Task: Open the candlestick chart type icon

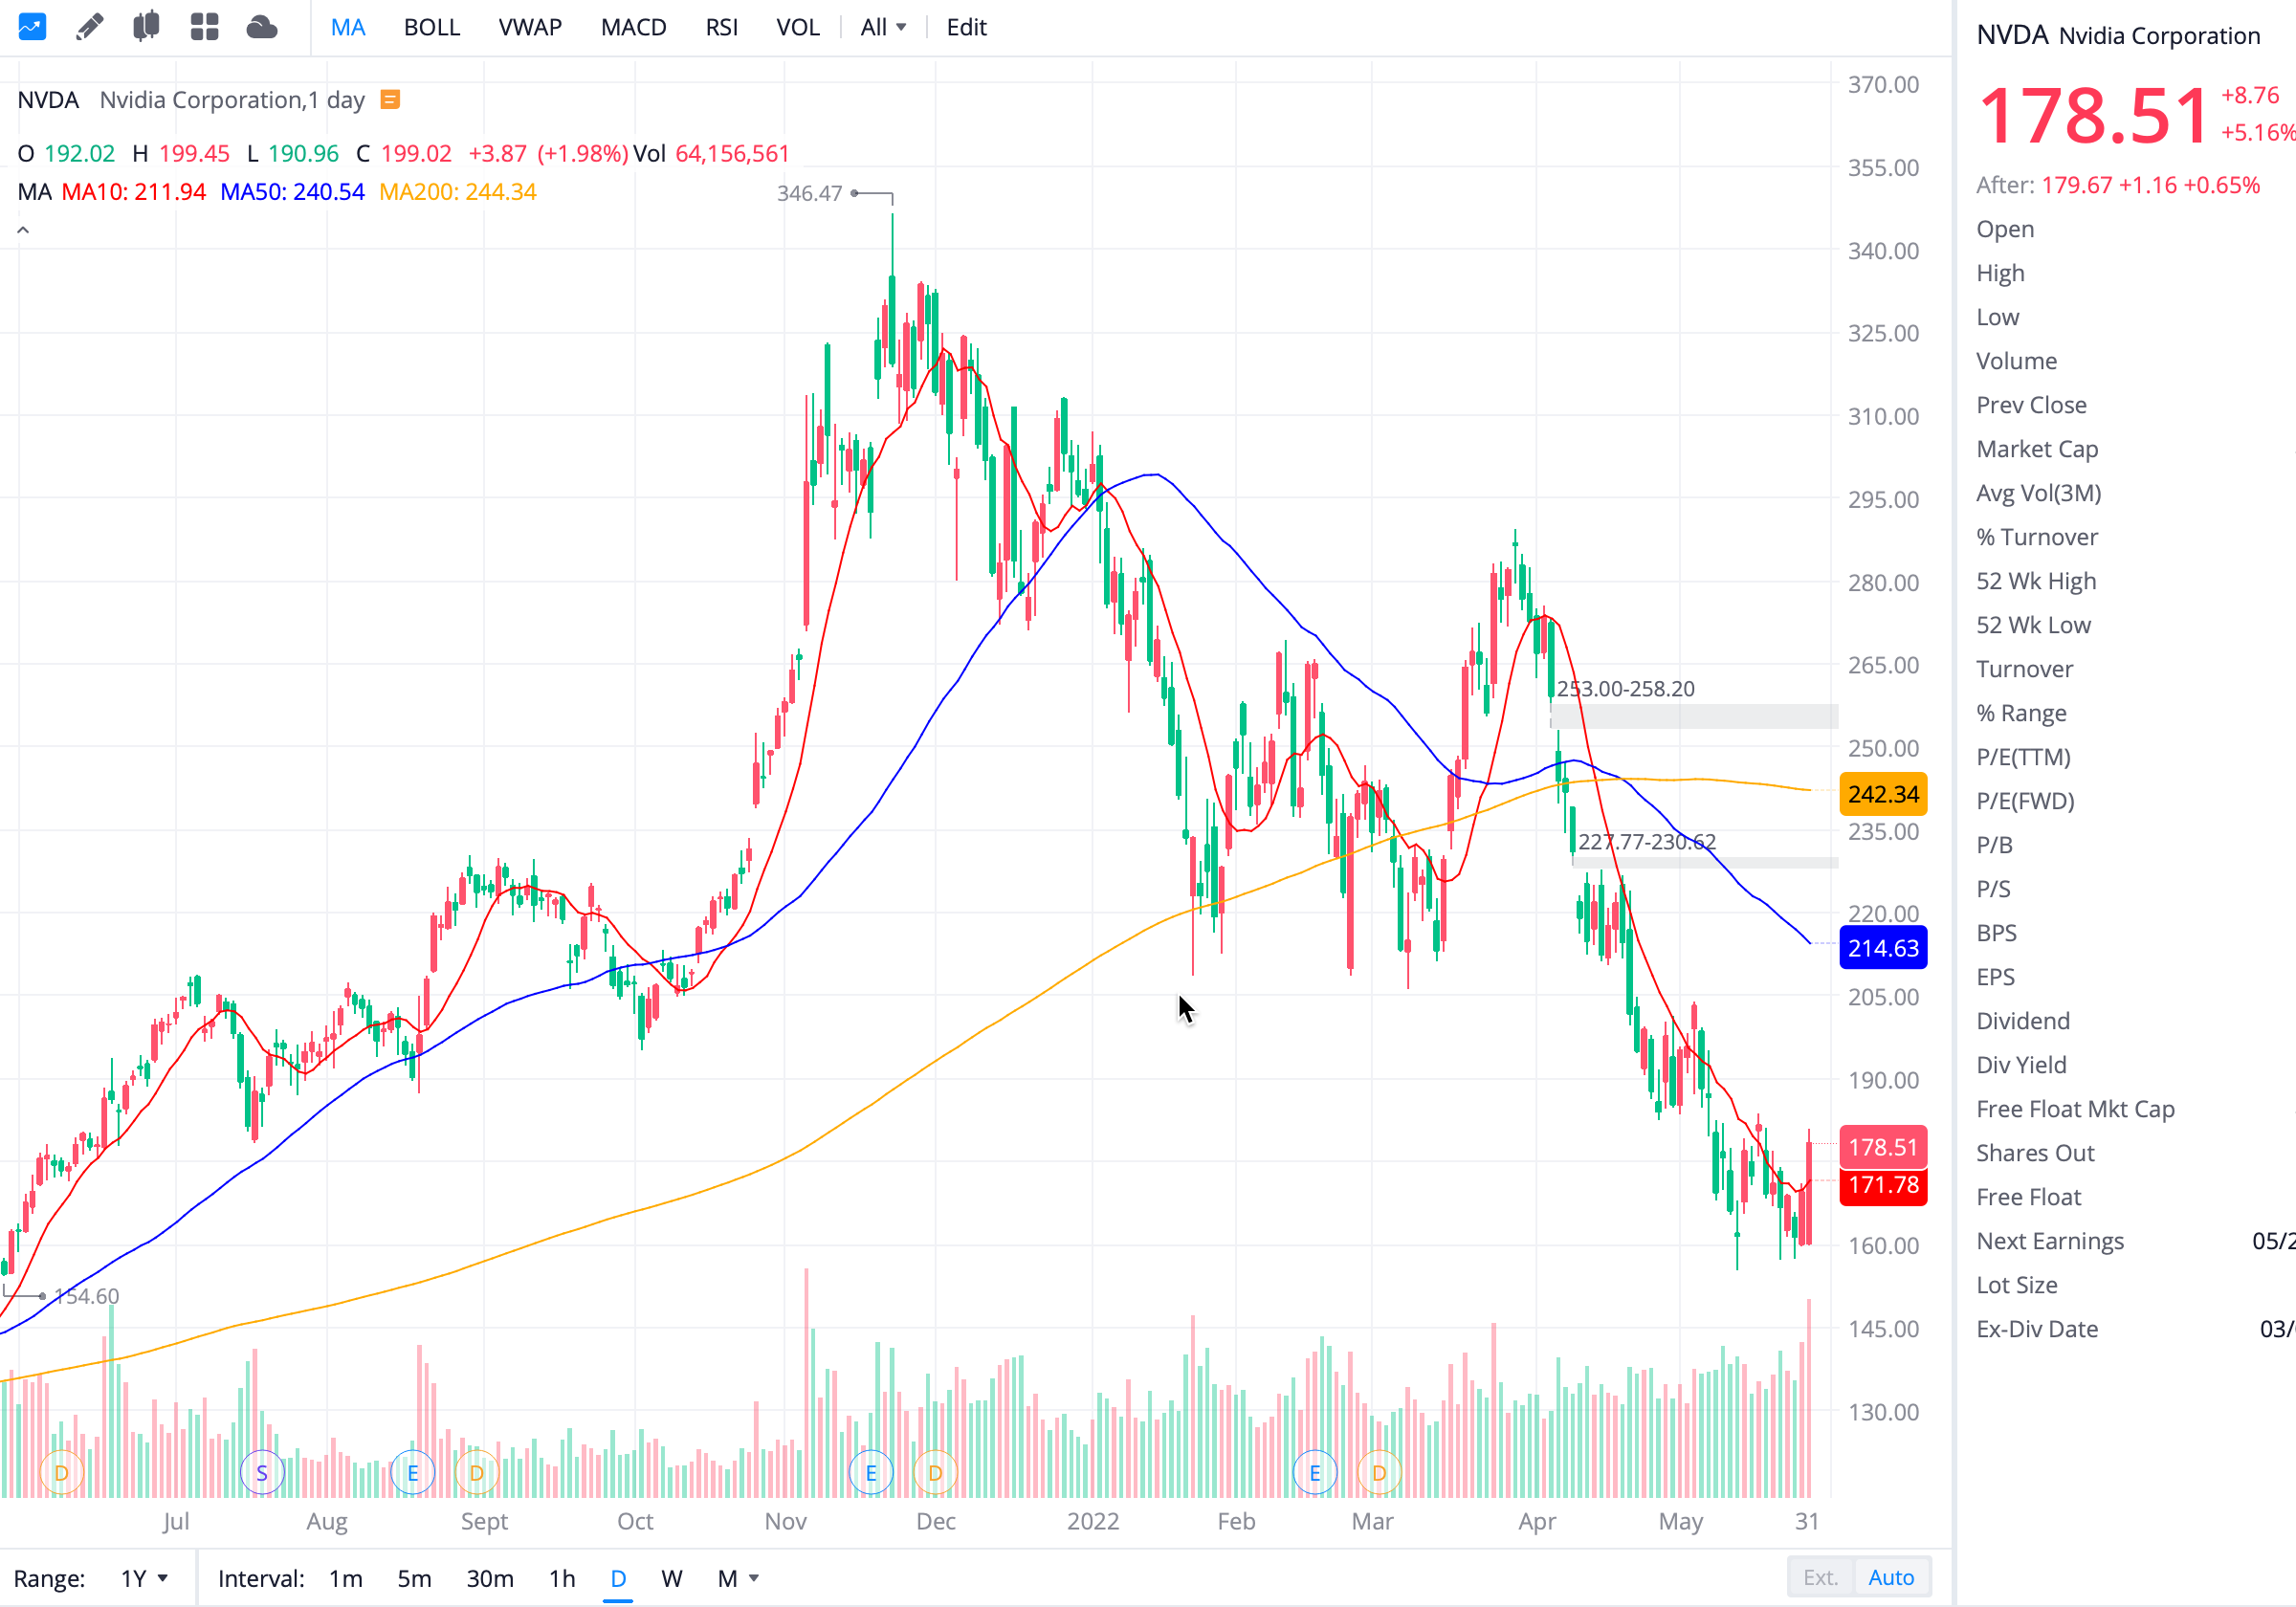Action: click(x=146, y=27)
